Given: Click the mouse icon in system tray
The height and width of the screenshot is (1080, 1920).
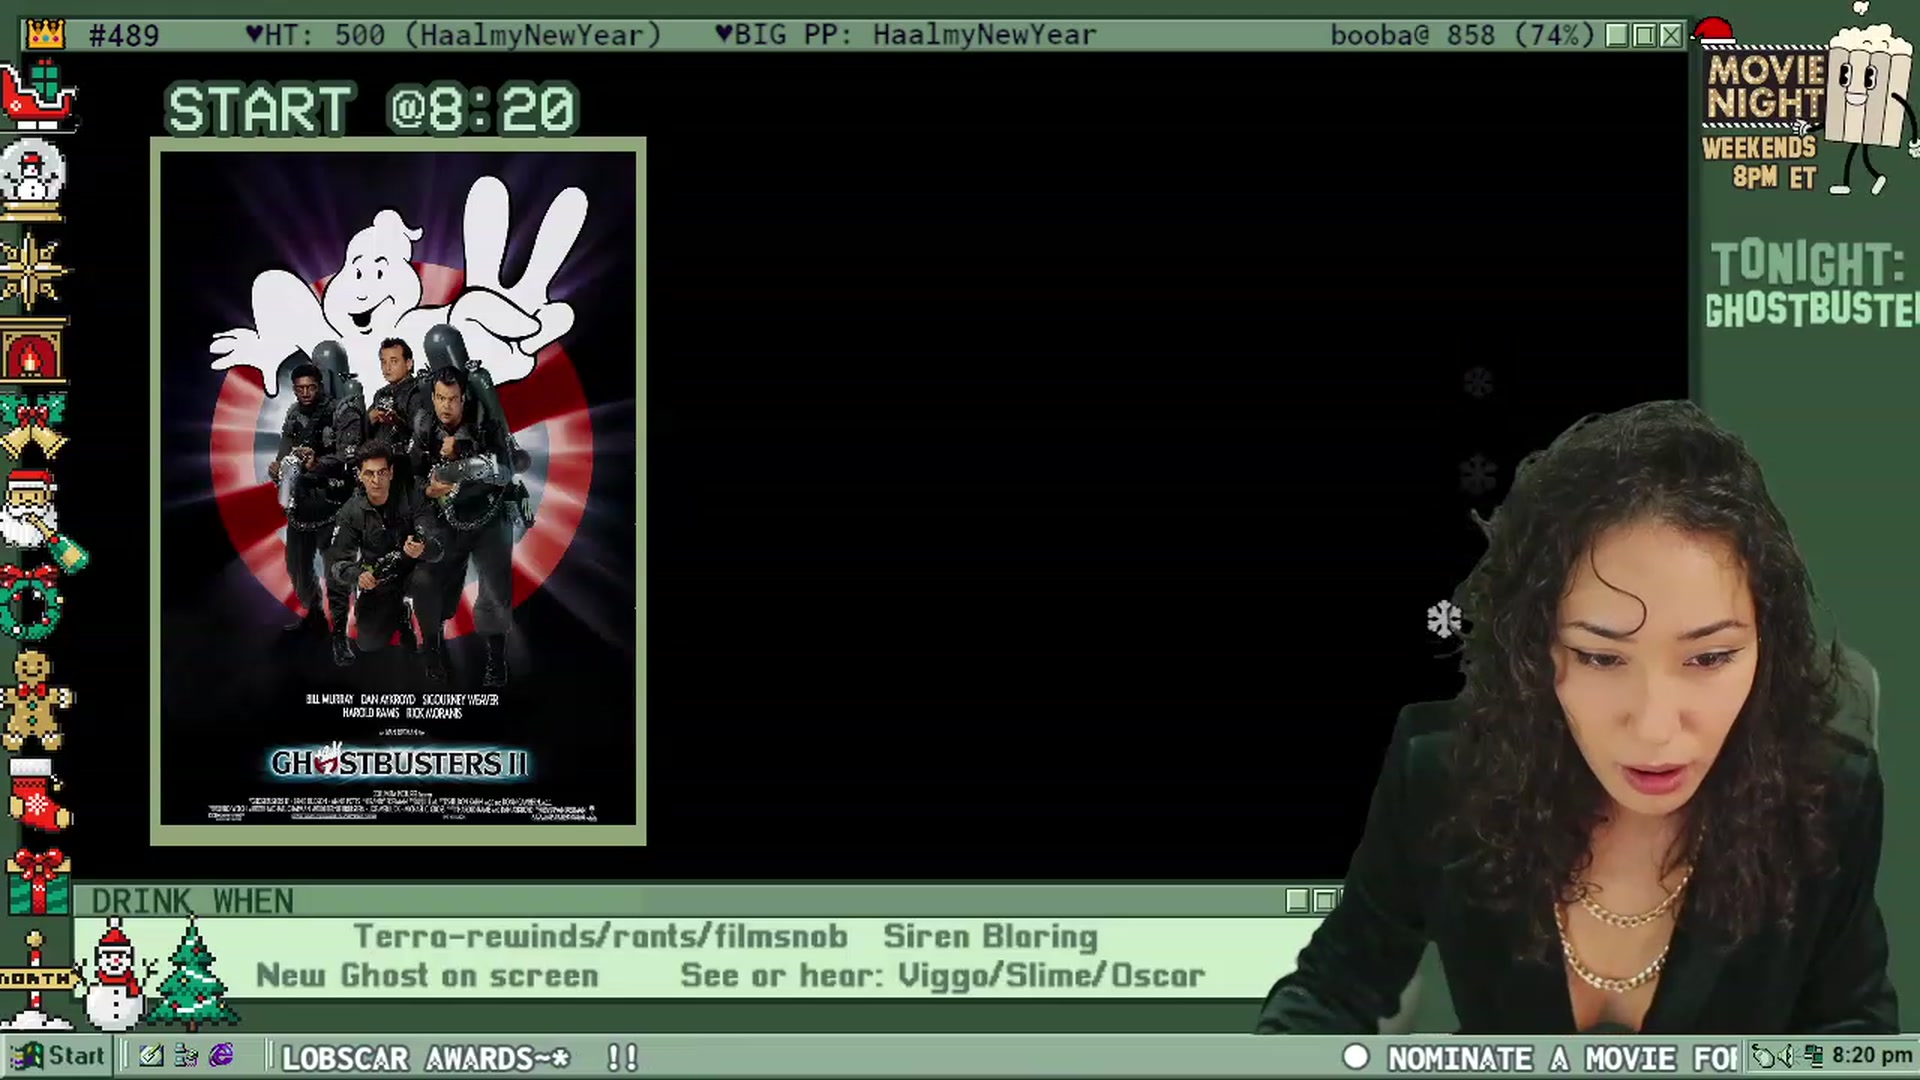Looking at the screenshot, I should 1765,1056.
